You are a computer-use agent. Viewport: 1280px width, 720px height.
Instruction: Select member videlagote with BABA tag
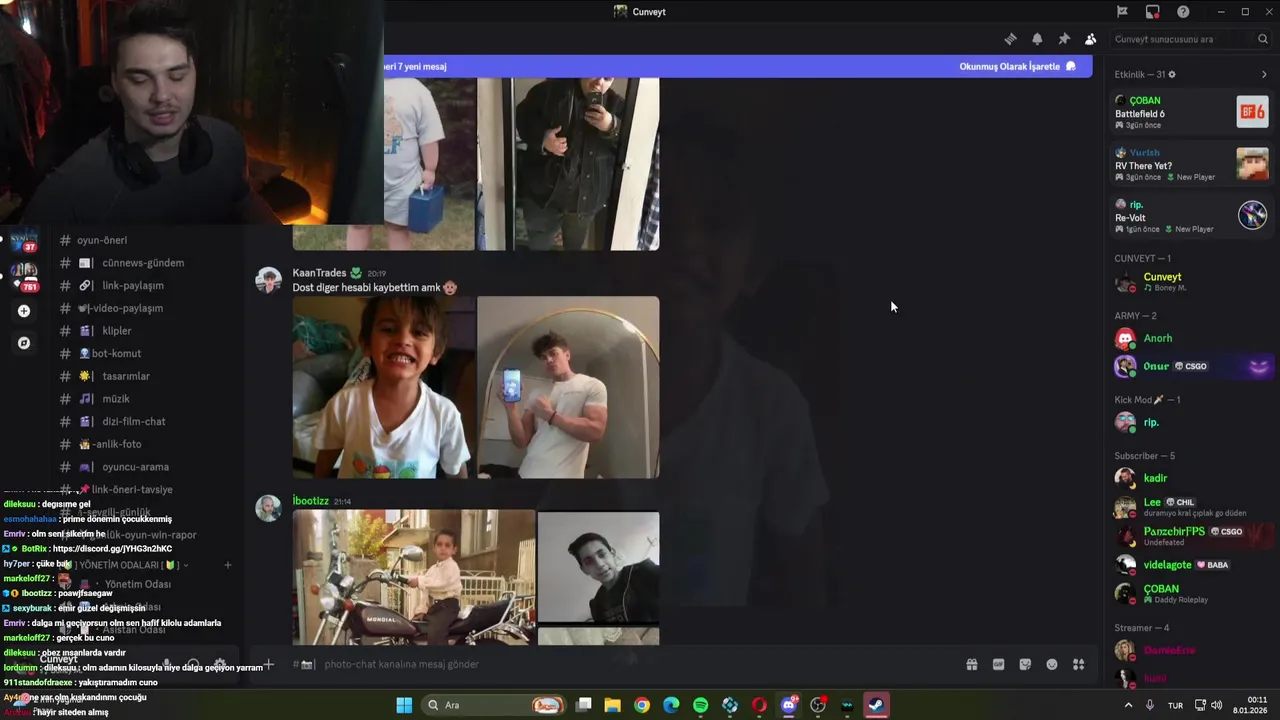[x=1191, y=565]
